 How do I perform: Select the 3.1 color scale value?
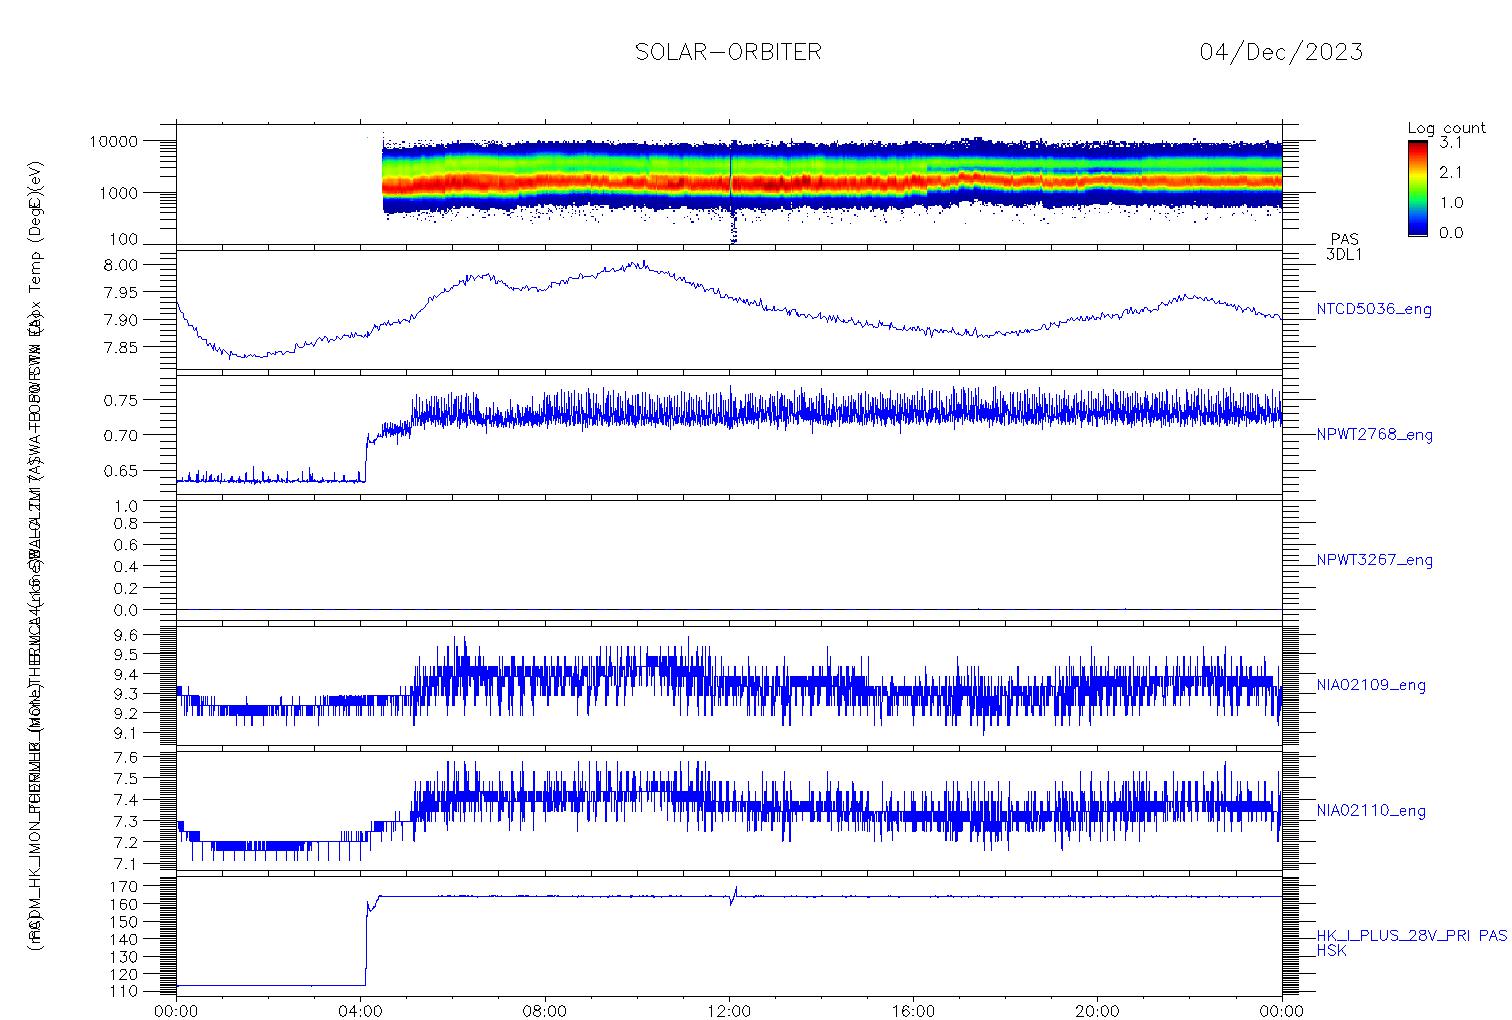click(x=1450, y=143)
